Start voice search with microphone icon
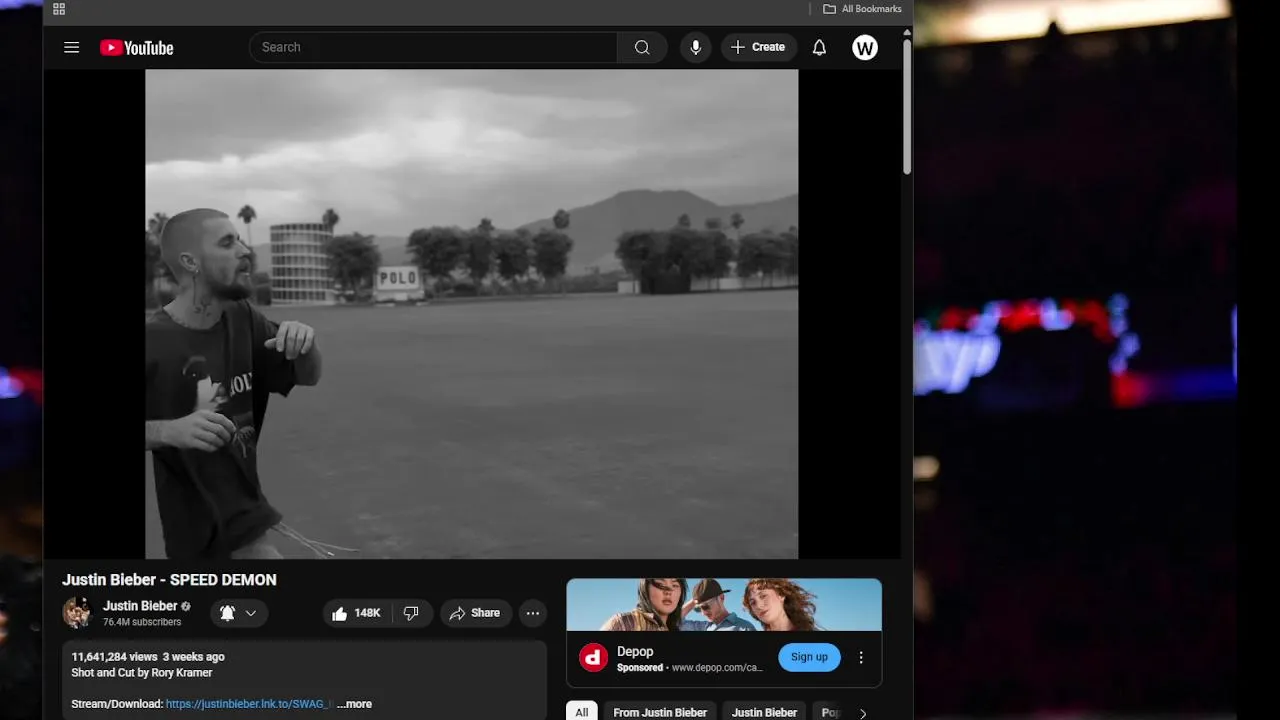1280x720 pixels. [x=696, y=47]
